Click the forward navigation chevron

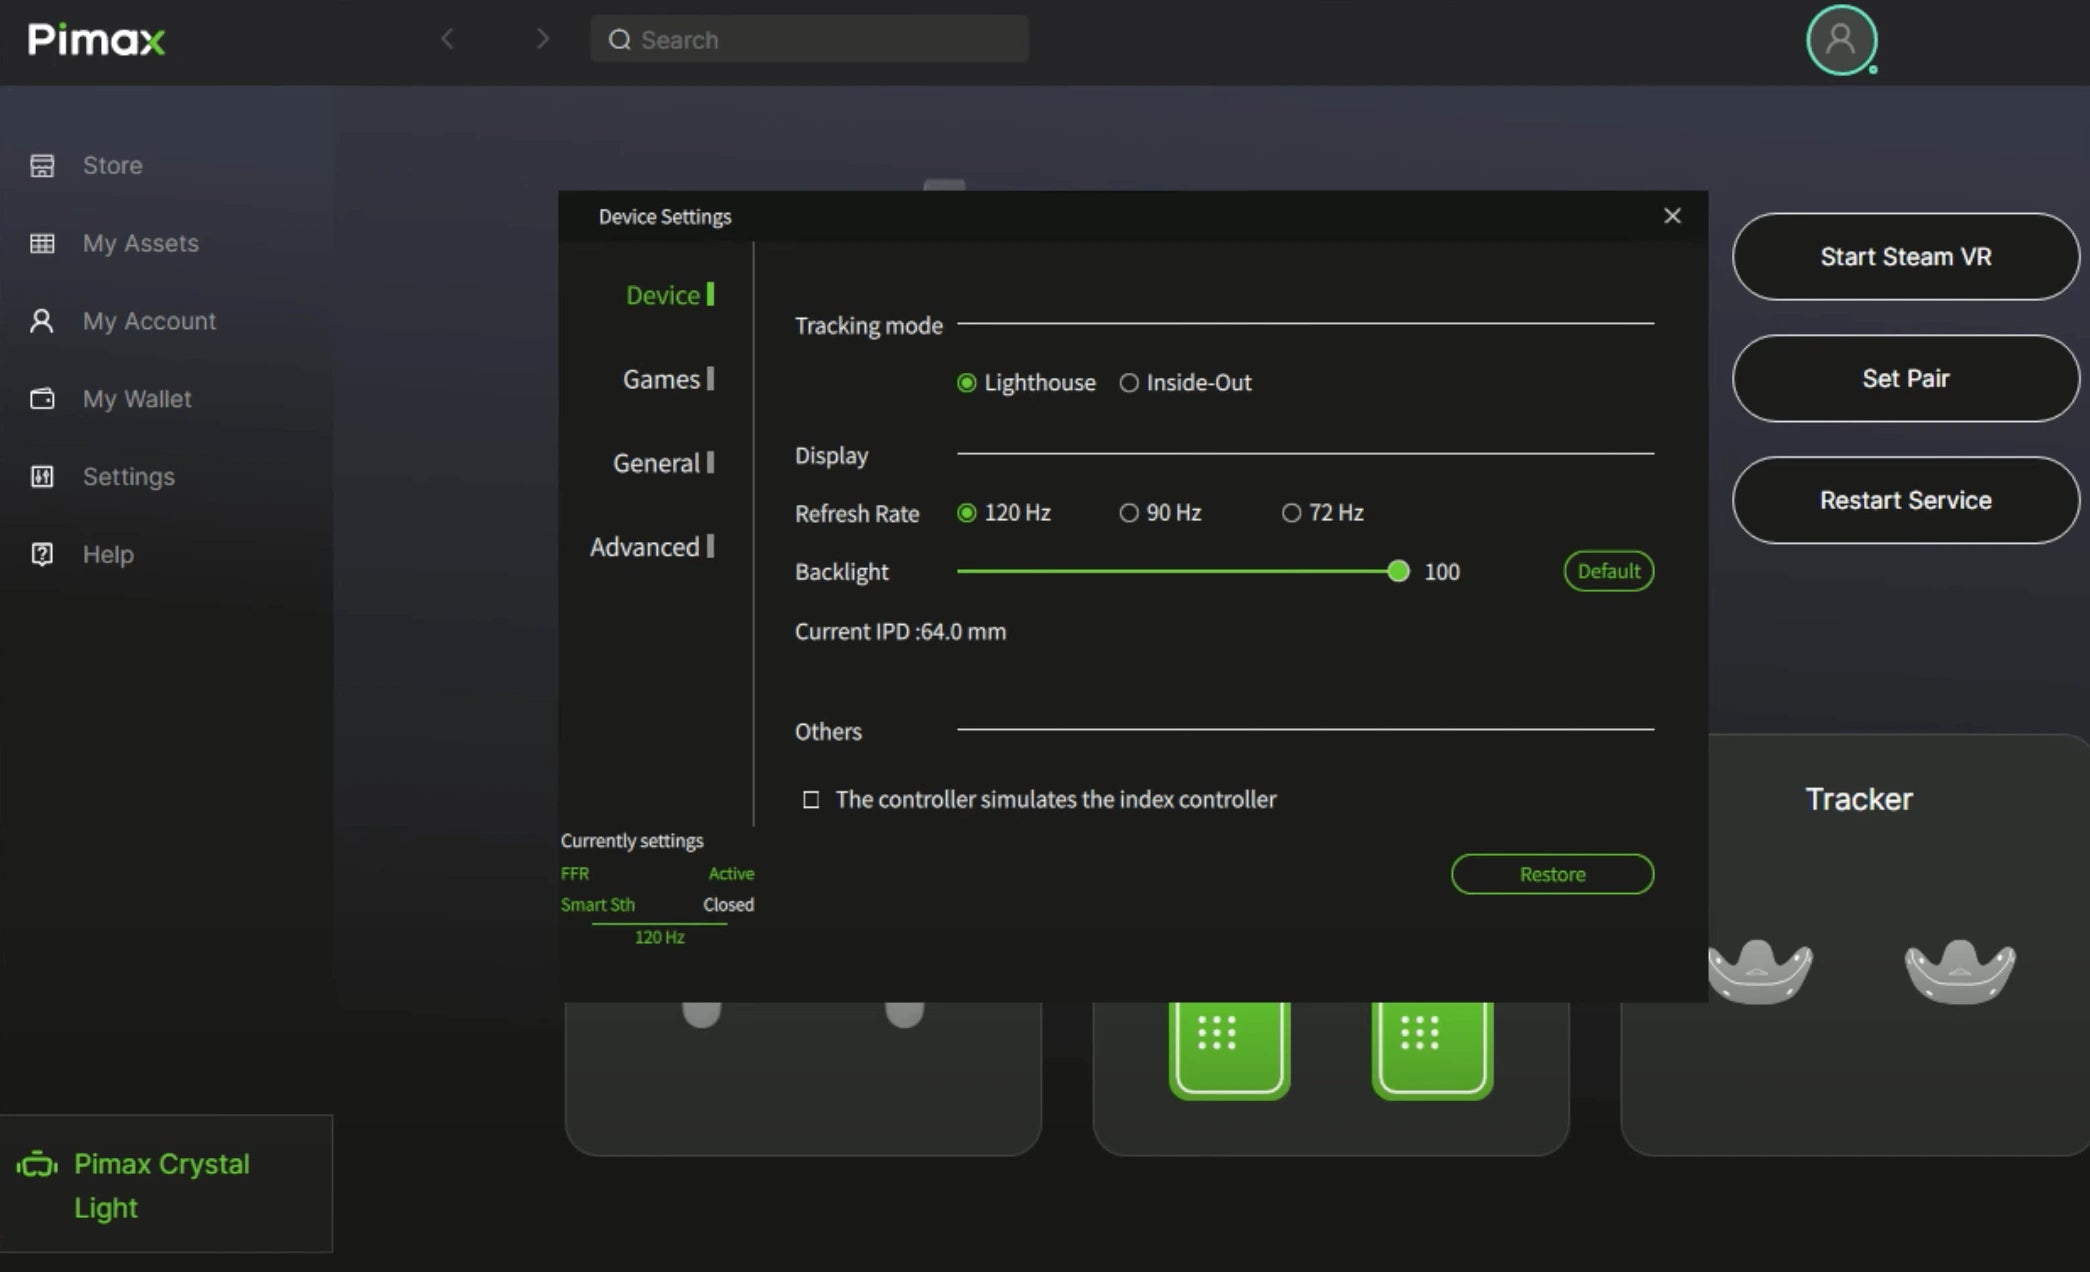pyautogui.click(x=543, y=39)
